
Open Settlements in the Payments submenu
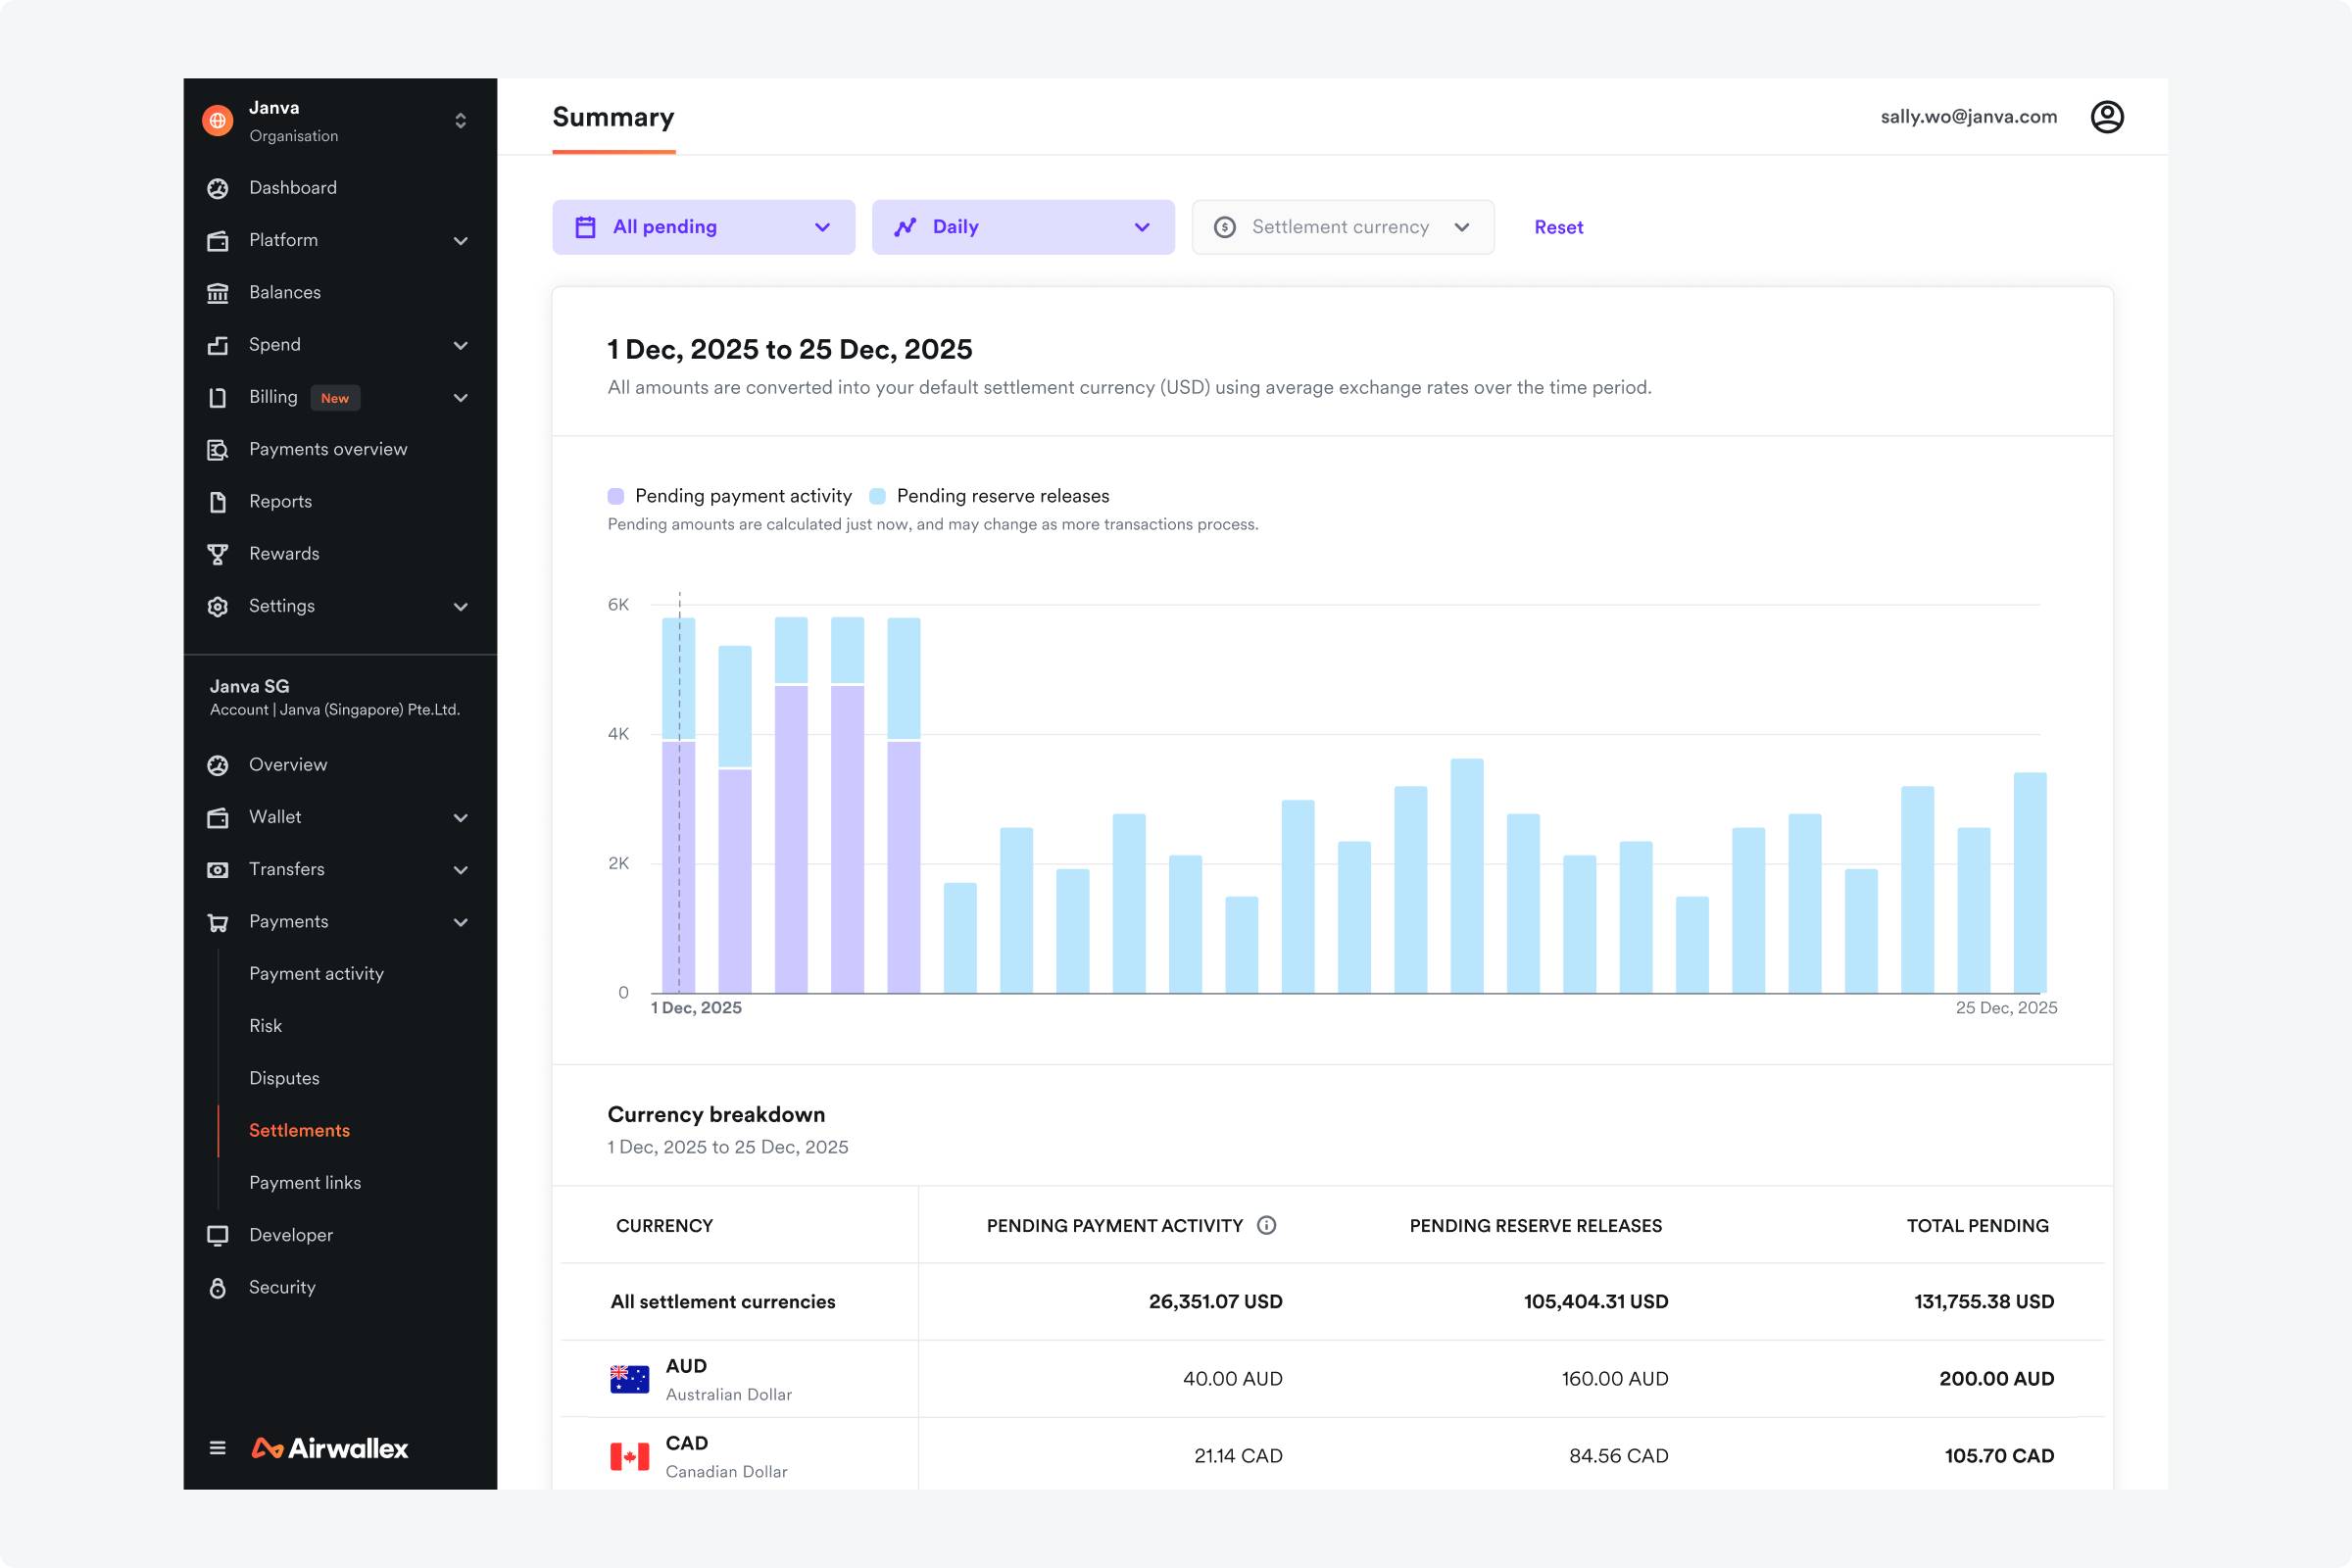pyautogui.click(x=299, y=1130)
